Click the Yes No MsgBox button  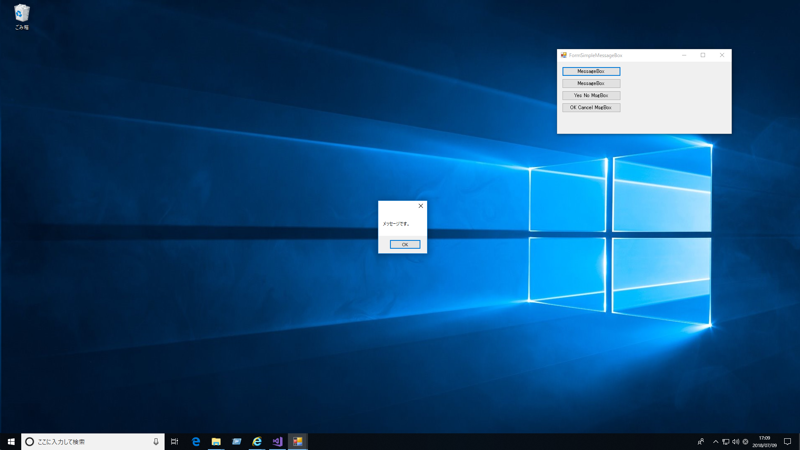pos(591,95)
